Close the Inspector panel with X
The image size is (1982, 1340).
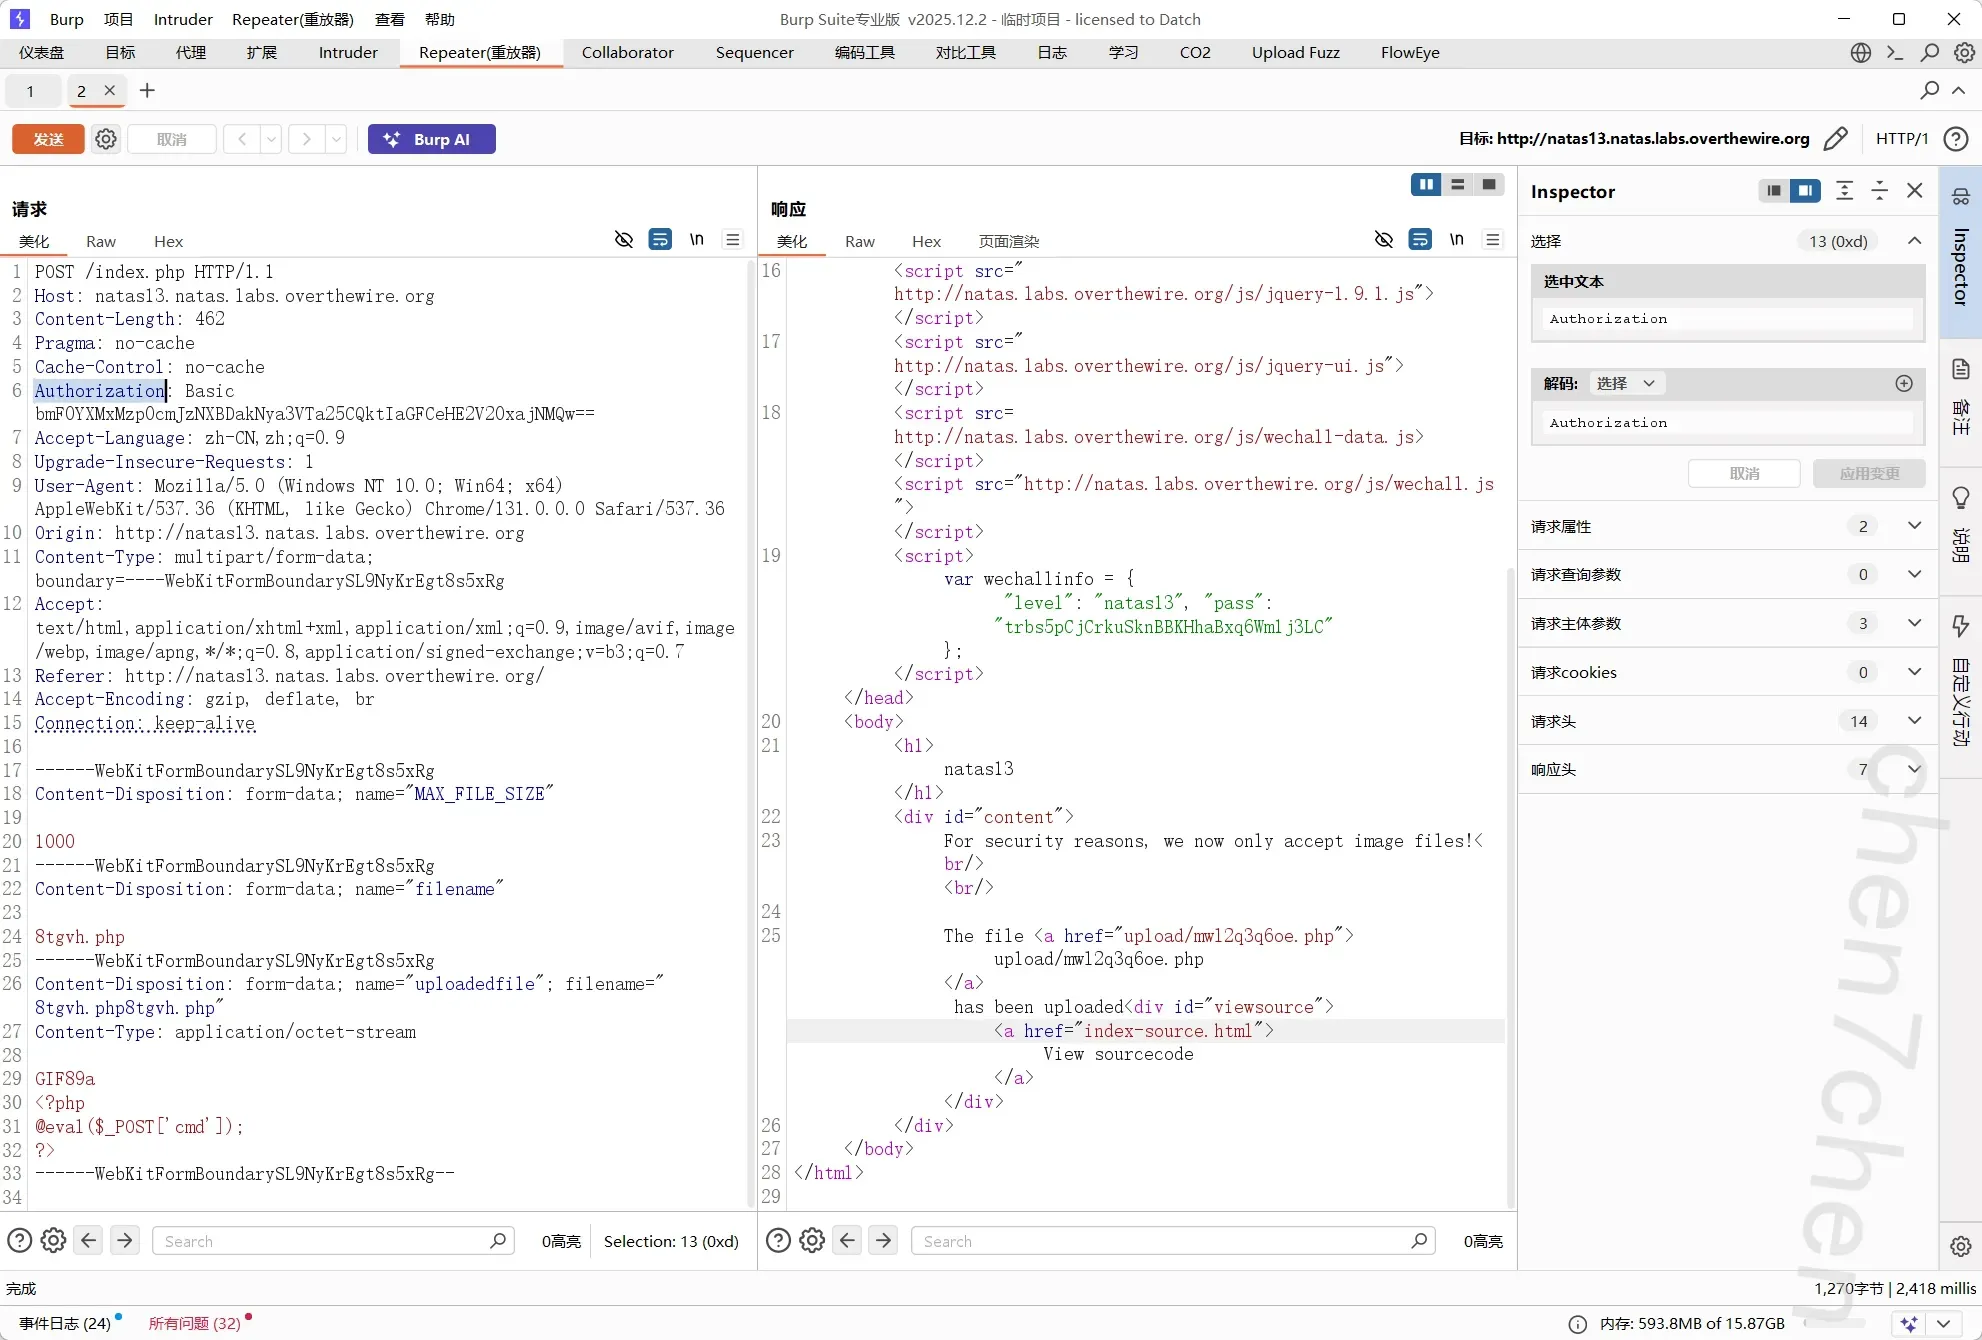tap(1915, 191)
